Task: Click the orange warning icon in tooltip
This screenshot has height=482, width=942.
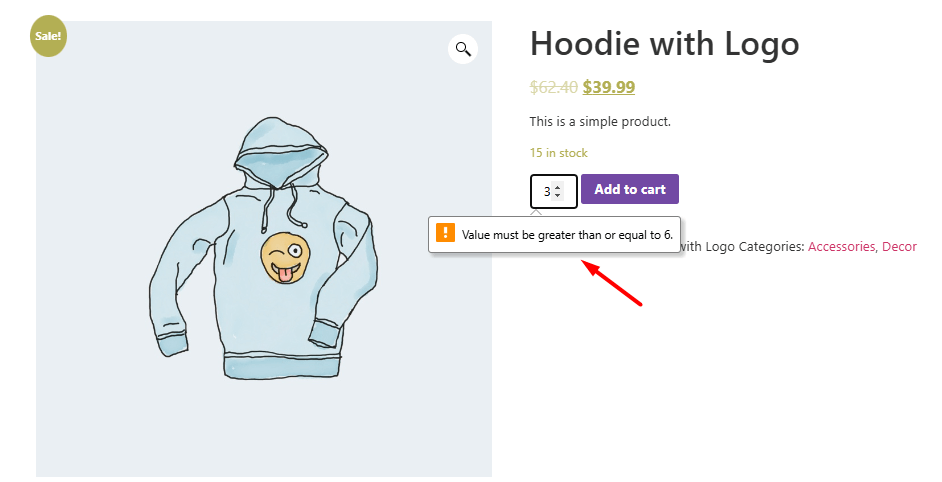Action: (445, 234)
